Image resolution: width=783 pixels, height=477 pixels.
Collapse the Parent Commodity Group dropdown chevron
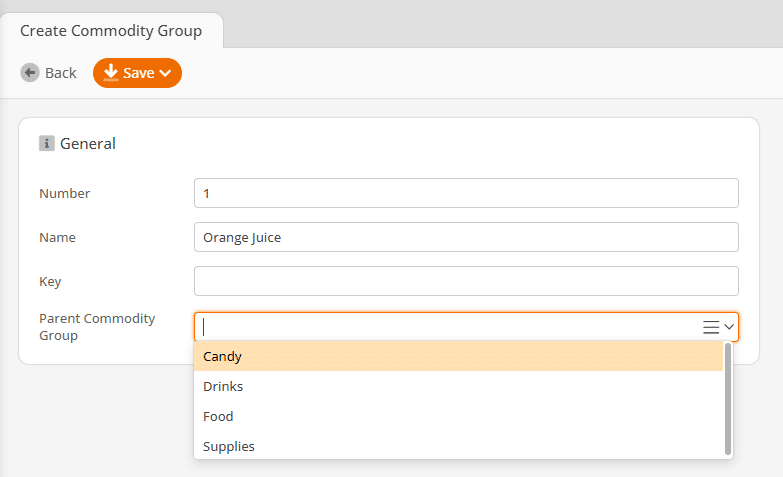point(729,327)
